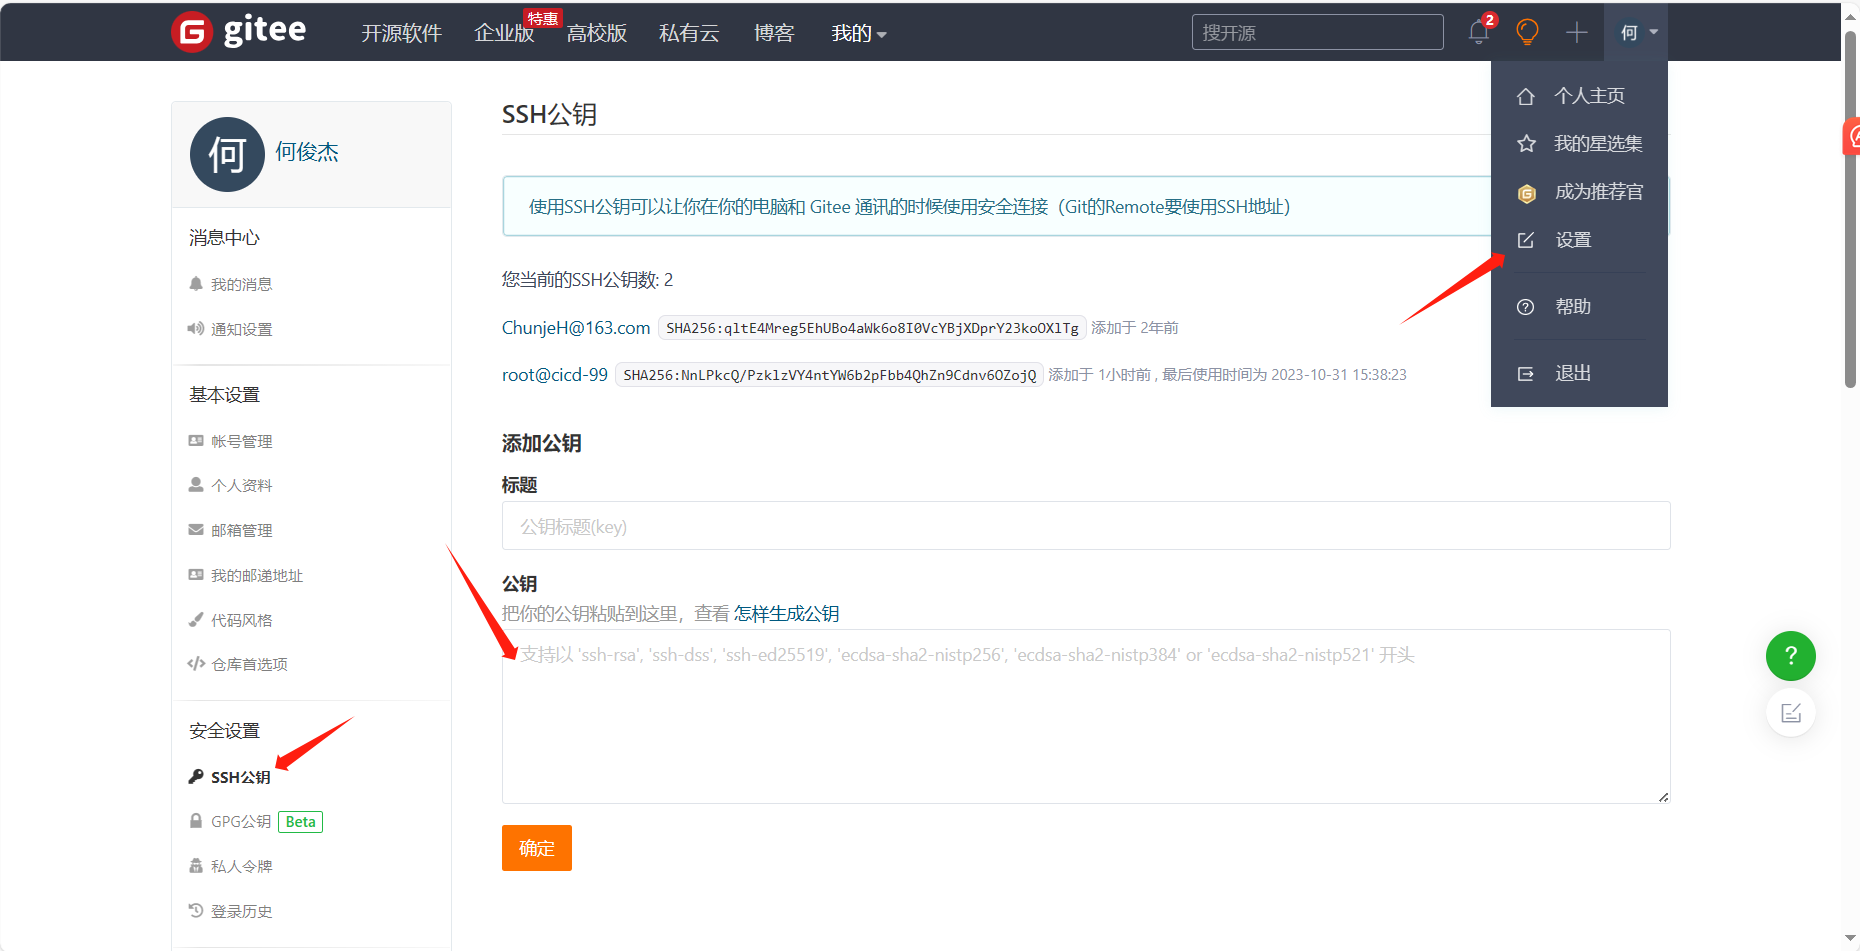The image size is (1860, 951).
Task: Click the envelope icon beside 邮箱管理
Action: 196,530
